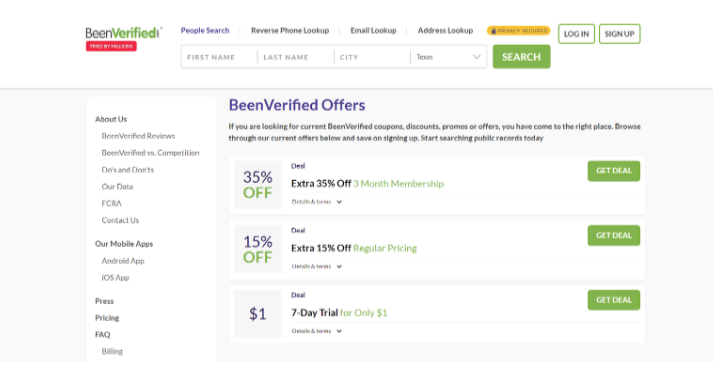Open BeenVerified vs. Competition link
This screenshot has width=713, height=368.
[151, 153]
